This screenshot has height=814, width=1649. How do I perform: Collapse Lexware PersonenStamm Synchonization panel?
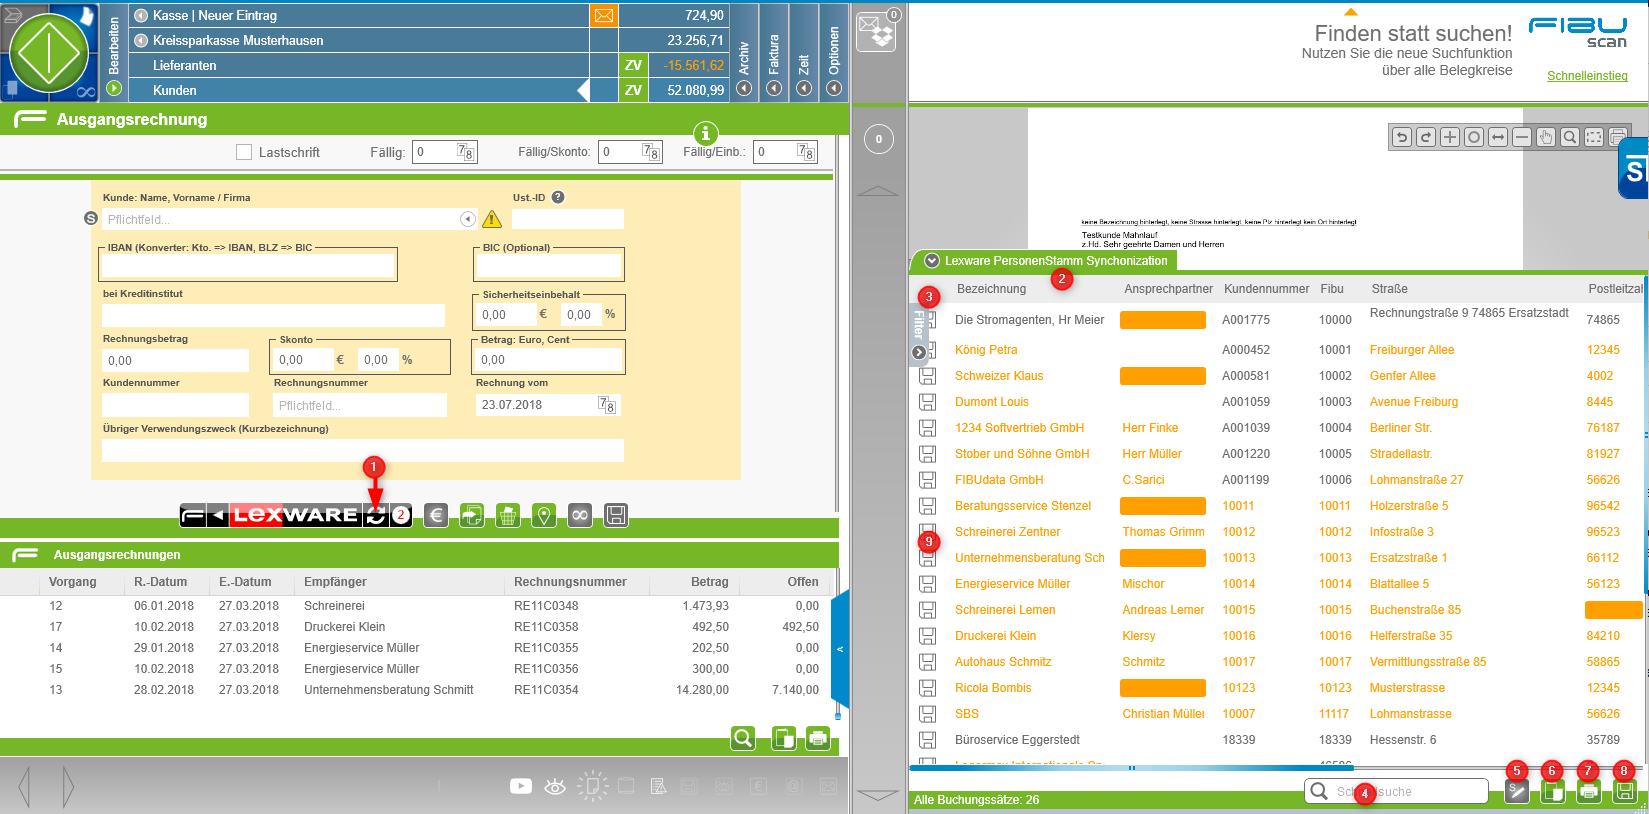tap(932, 261)
